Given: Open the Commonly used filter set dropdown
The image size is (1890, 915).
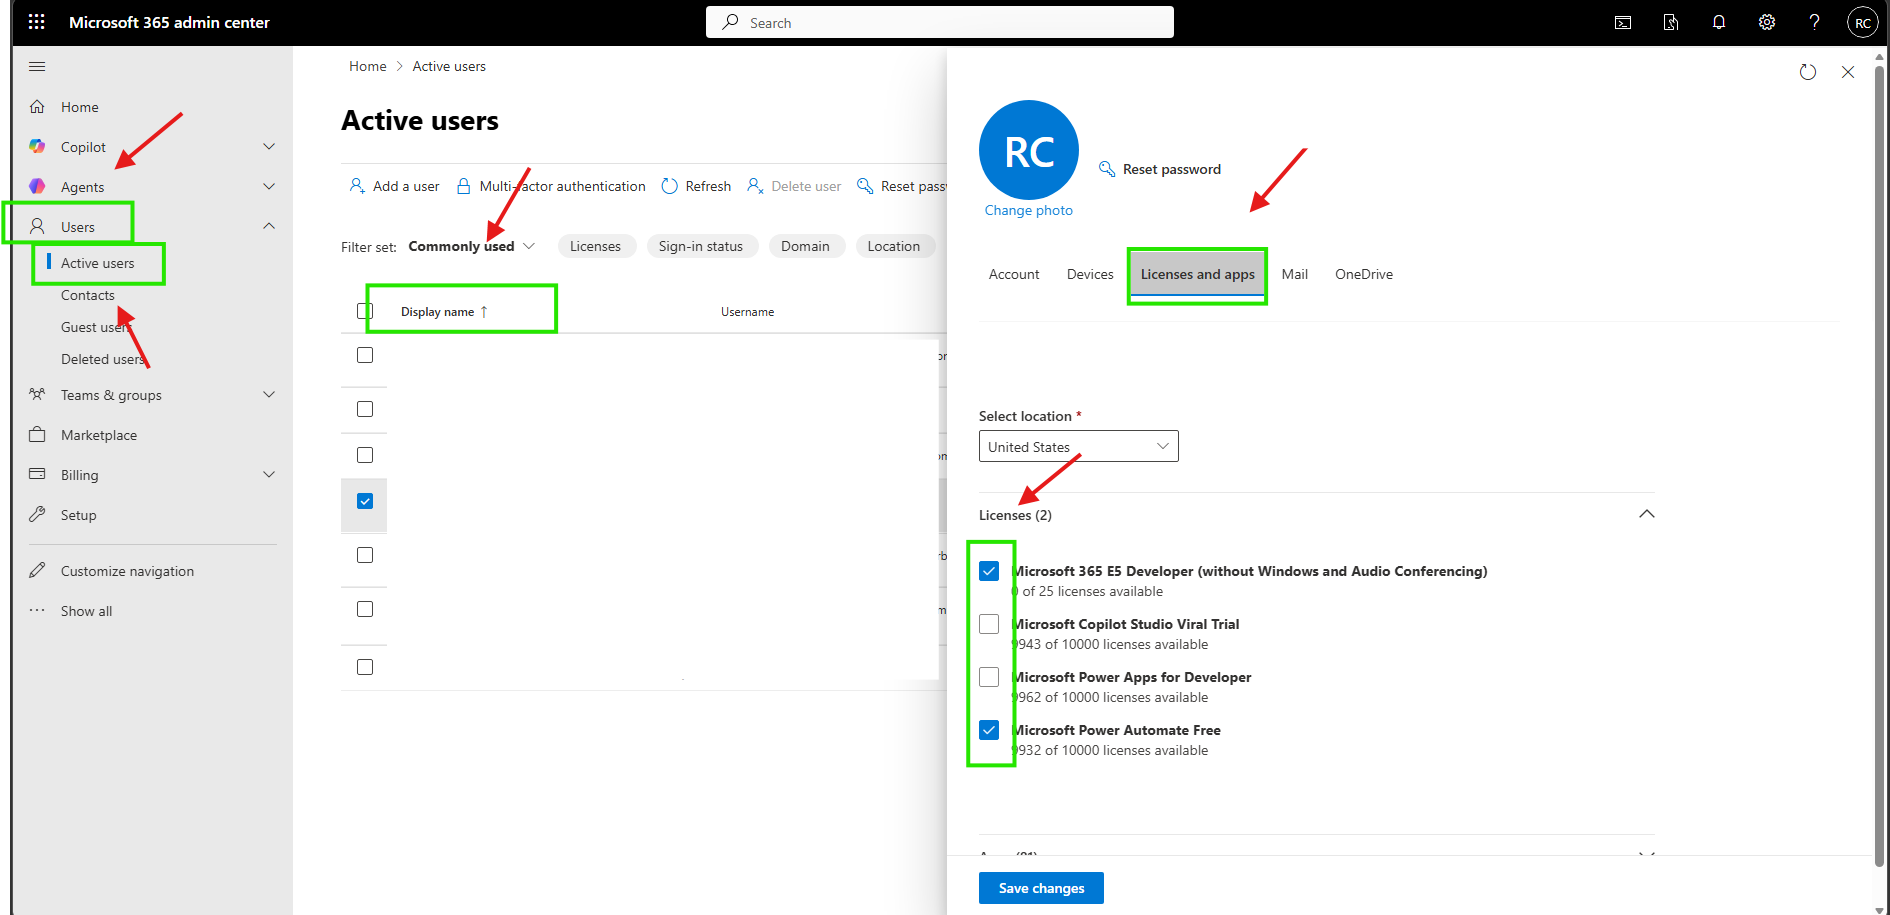Looking at the screenshot, I should 472,246.
